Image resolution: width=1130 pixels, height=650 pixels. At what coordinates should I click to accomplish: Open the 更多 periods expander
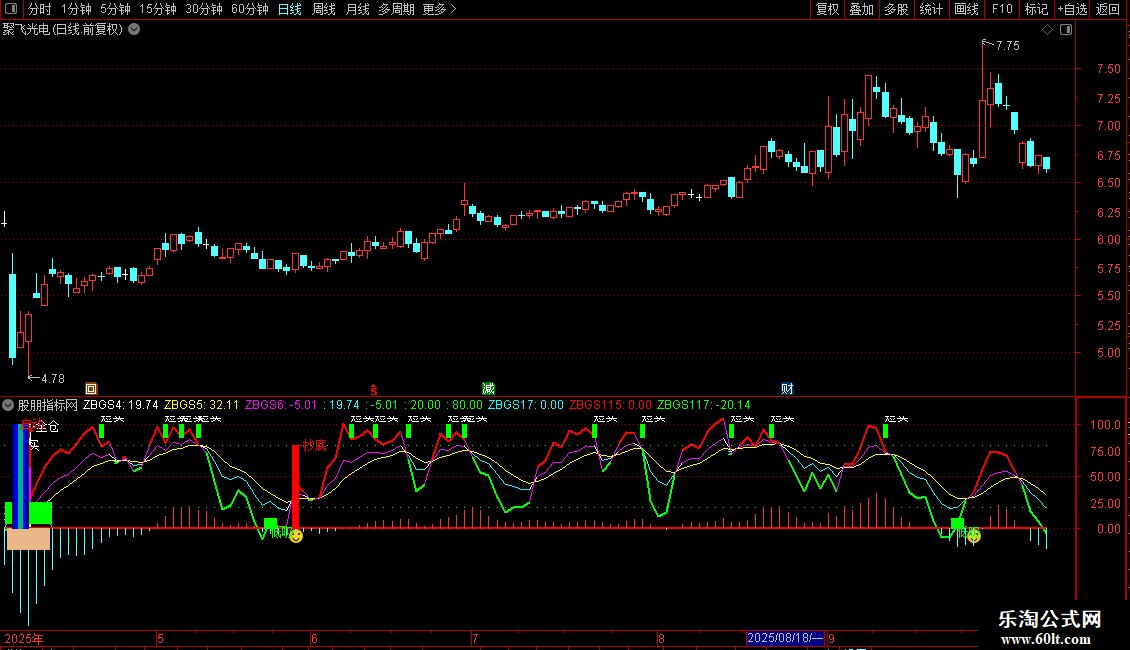click(439, 10)
